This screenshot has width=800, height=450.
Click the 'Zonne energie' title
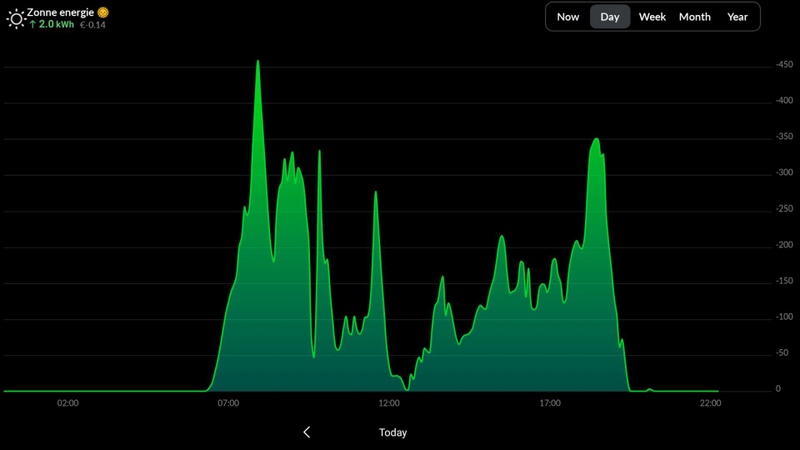(x=60, y=12)
